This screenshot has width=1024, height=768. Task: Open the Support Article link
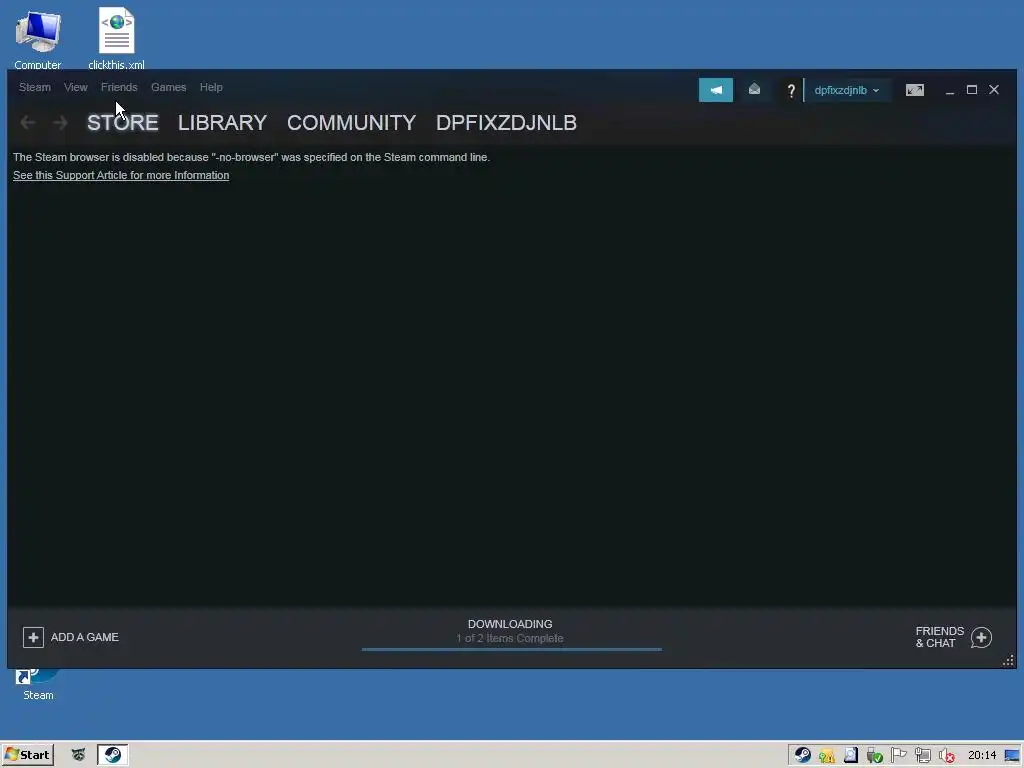(121, 175)
